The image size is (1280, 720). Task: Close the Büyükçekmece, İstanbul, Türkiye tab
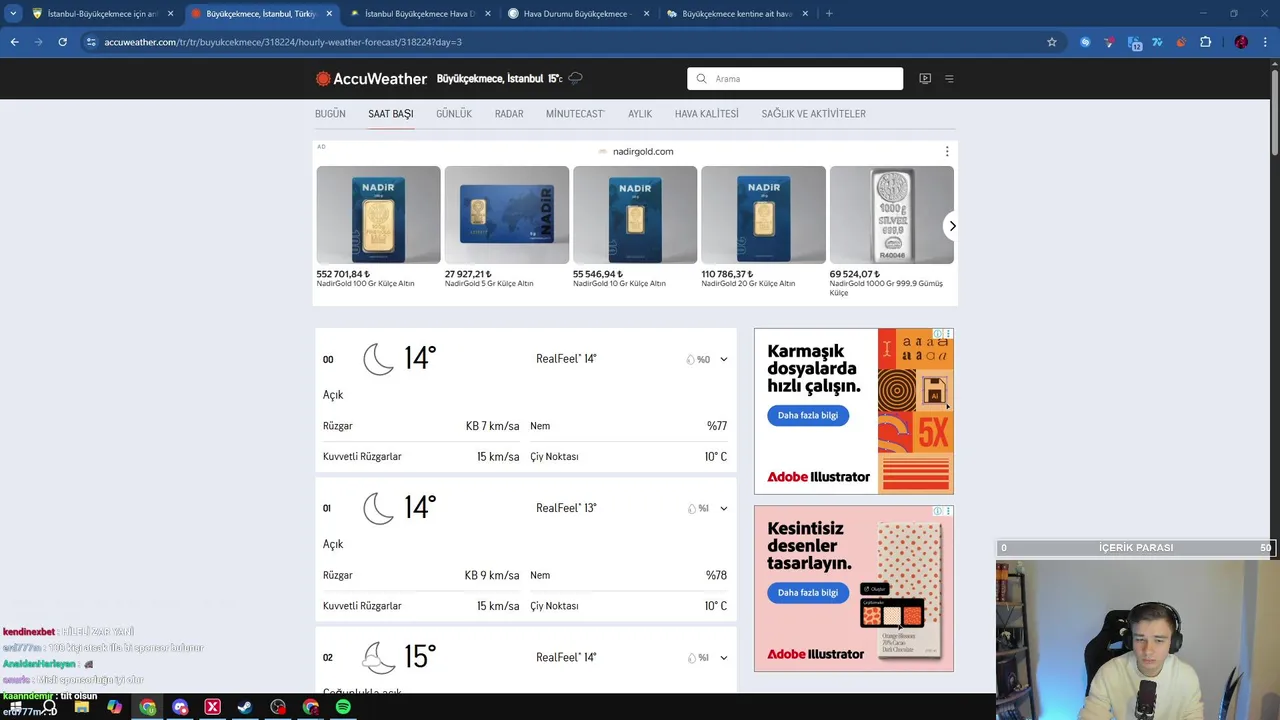point(329,14)
